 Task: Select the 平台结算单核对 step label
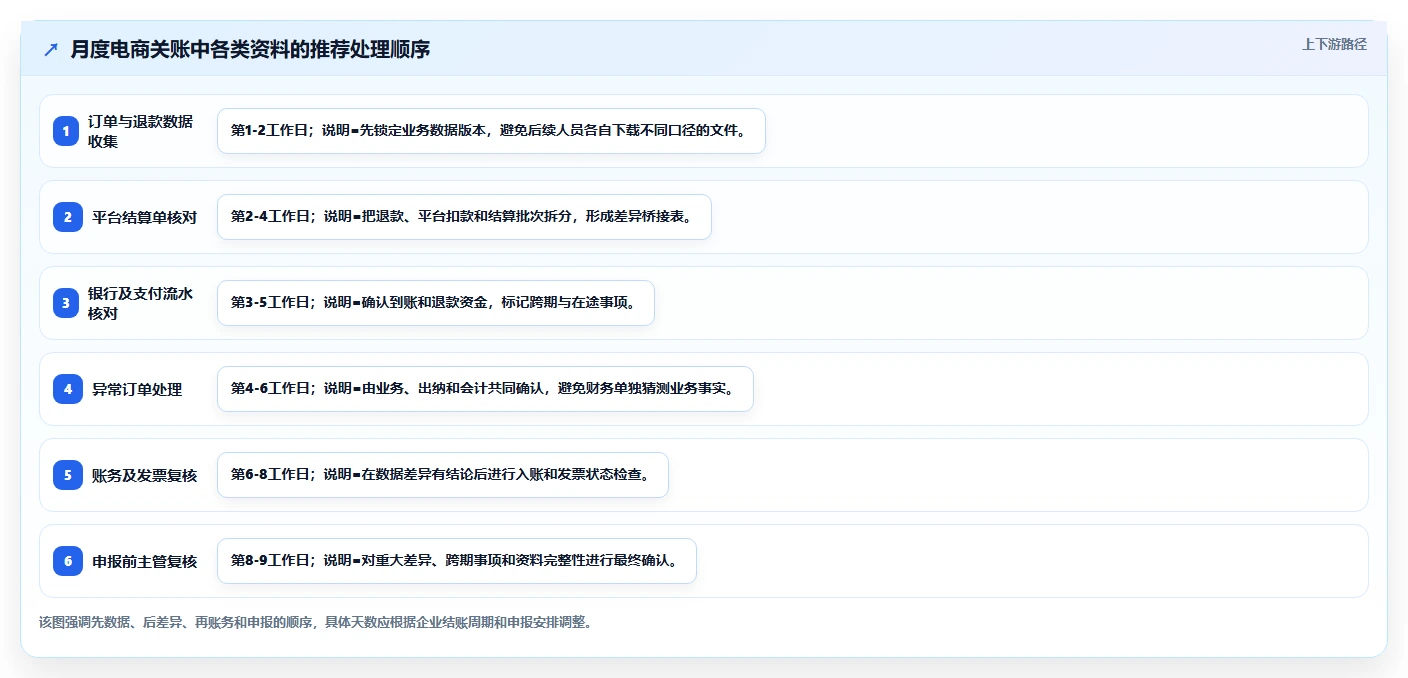(x=145, y=217)
